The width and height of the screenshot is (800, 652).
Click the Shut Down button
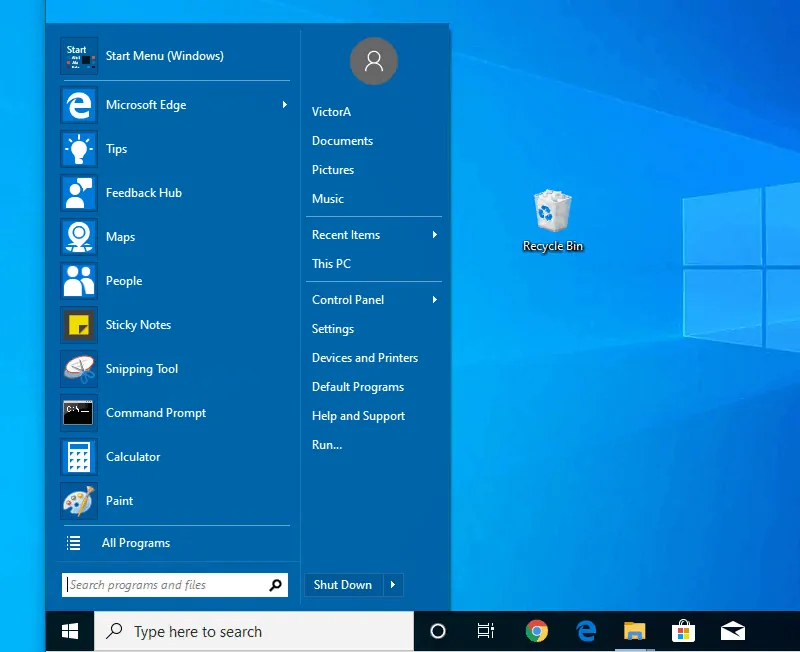[342, 584]
